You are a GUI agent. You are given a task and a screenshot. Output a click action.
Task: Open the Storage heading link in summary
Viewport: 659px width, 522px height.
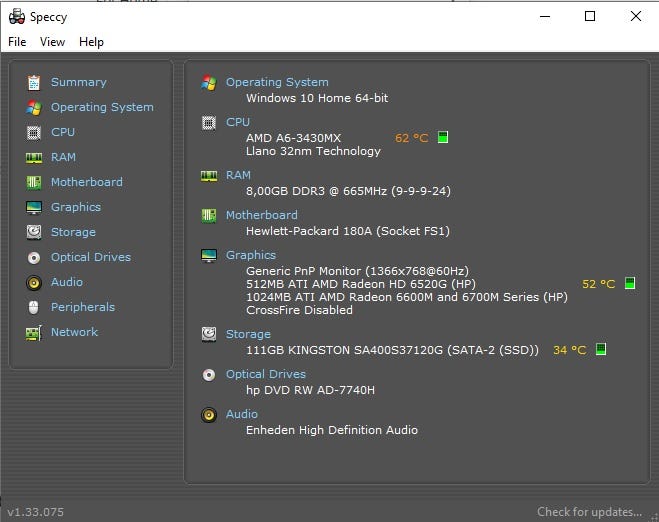pyautogui.click(x=248, y=334)
